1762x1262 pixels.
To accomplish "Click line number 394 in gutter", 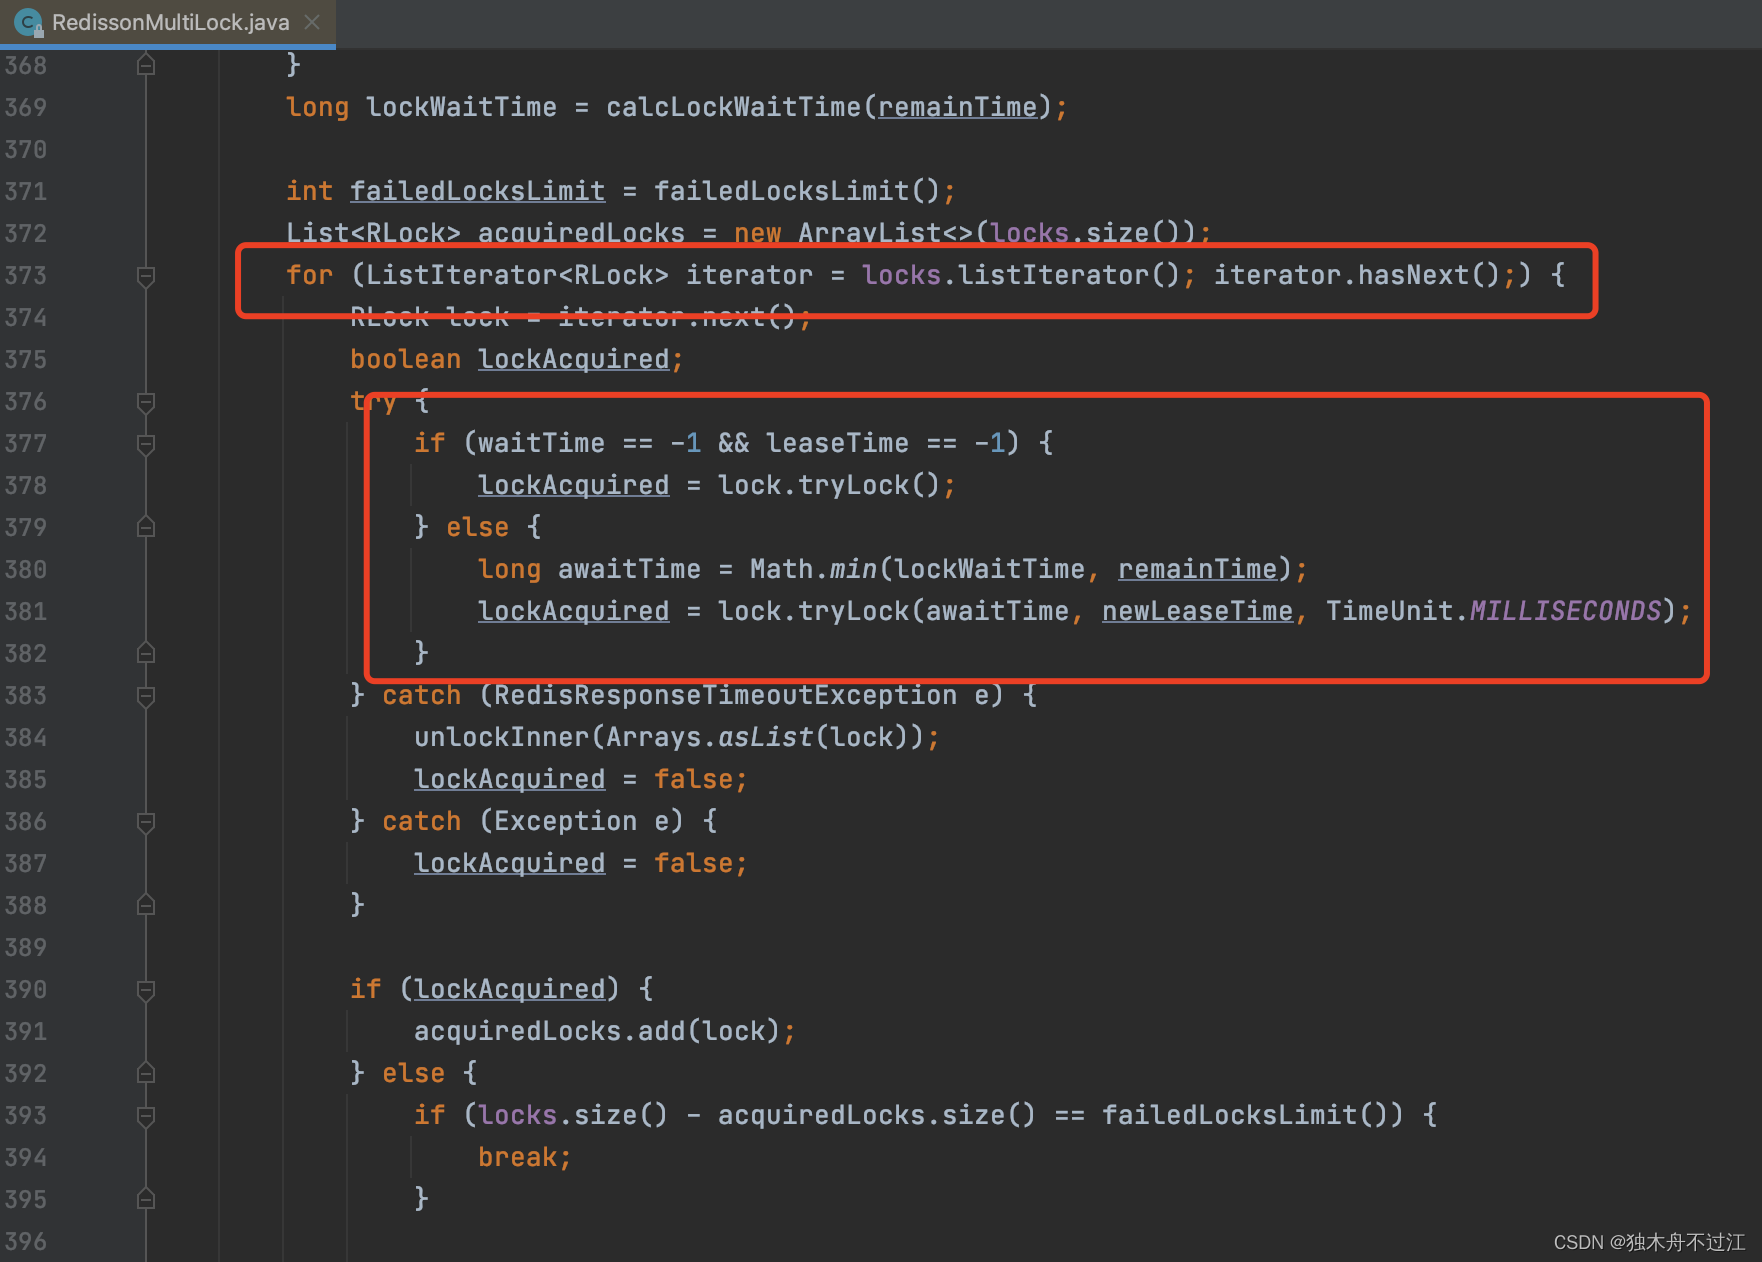I will click(x=26, y=1157).
